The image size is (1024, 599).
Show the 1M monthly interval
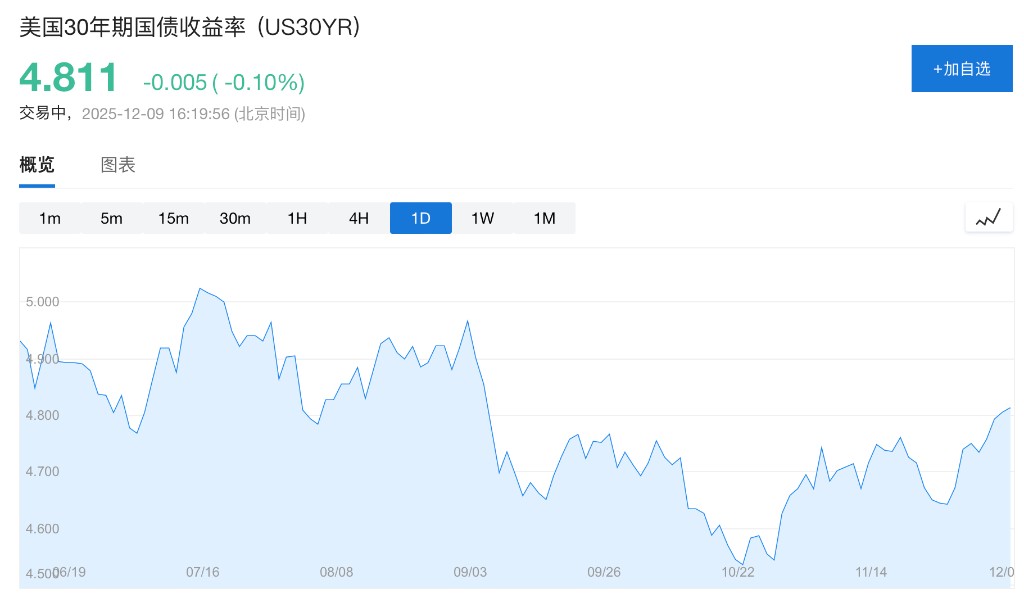[544, 218]
